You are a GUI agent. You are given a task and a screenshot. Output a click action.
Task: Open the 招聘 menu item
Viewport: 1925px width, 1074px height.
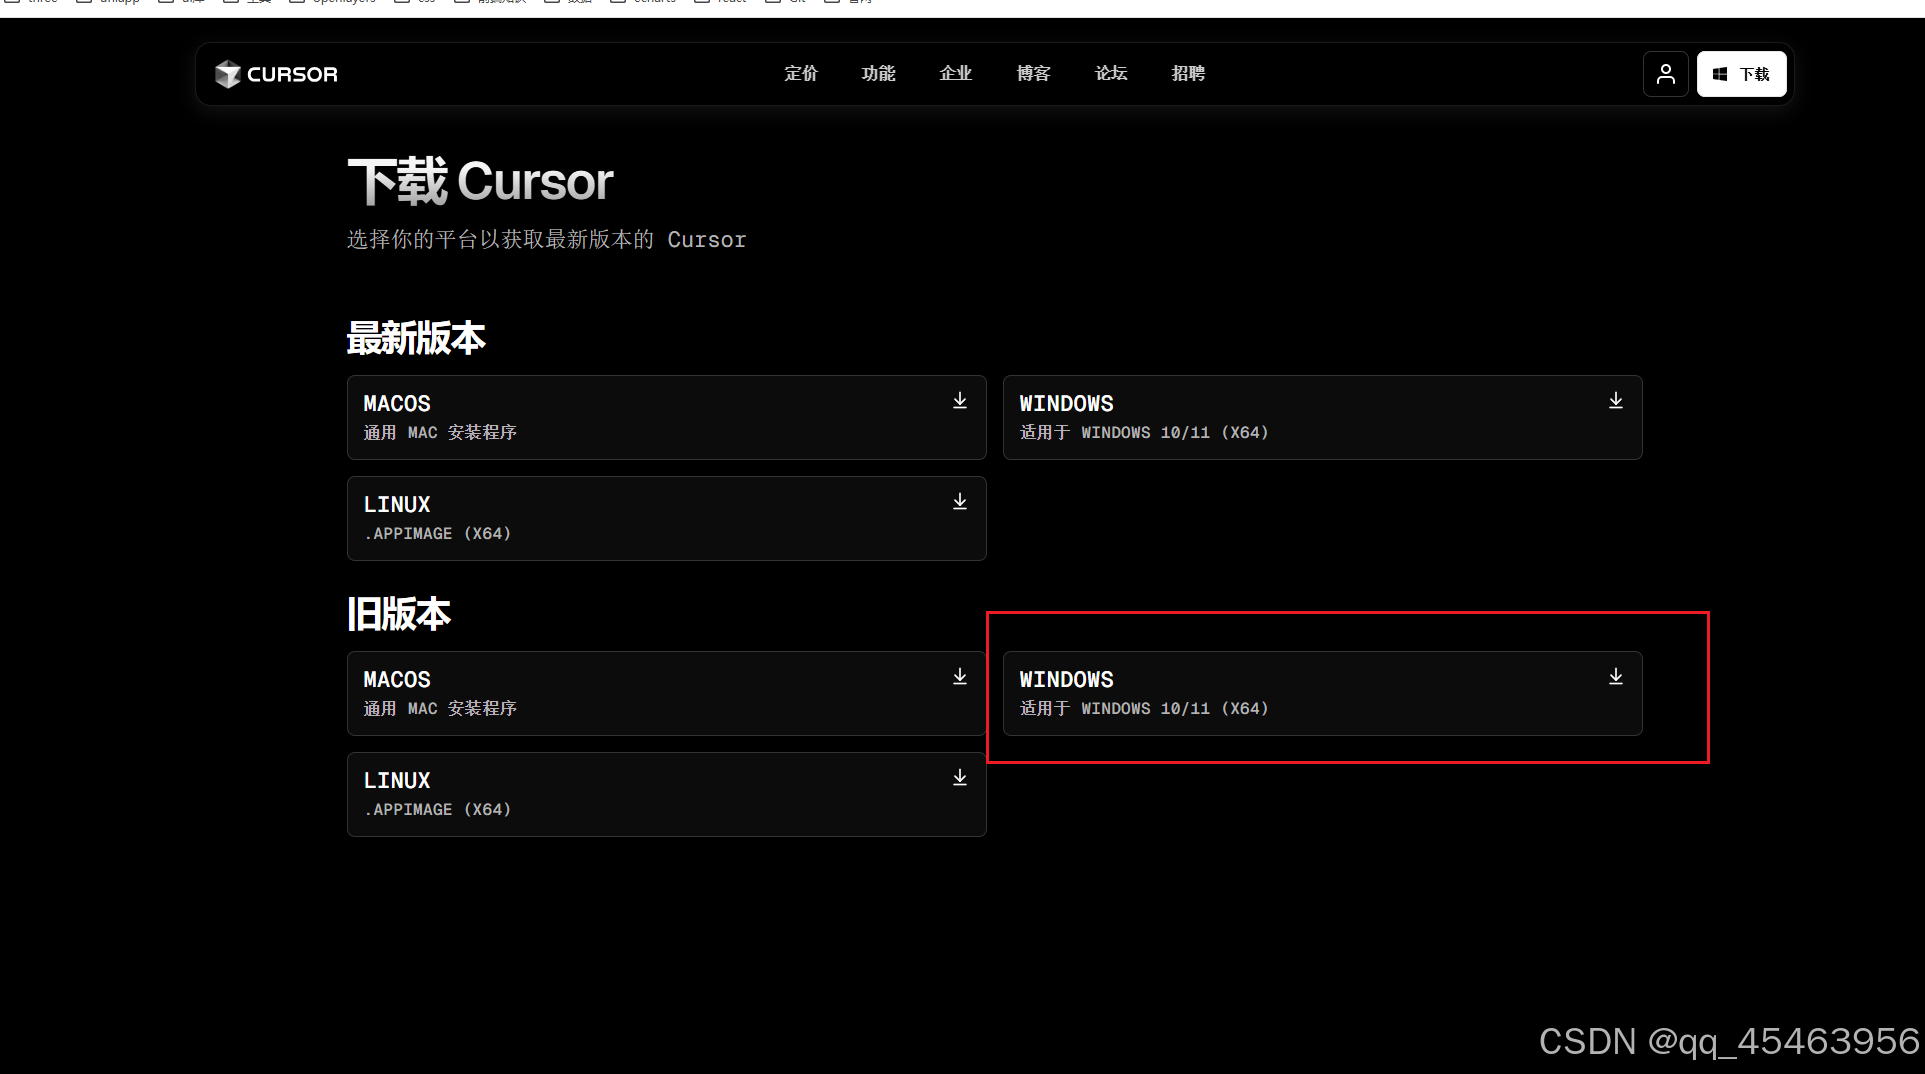pos(1189,74)
